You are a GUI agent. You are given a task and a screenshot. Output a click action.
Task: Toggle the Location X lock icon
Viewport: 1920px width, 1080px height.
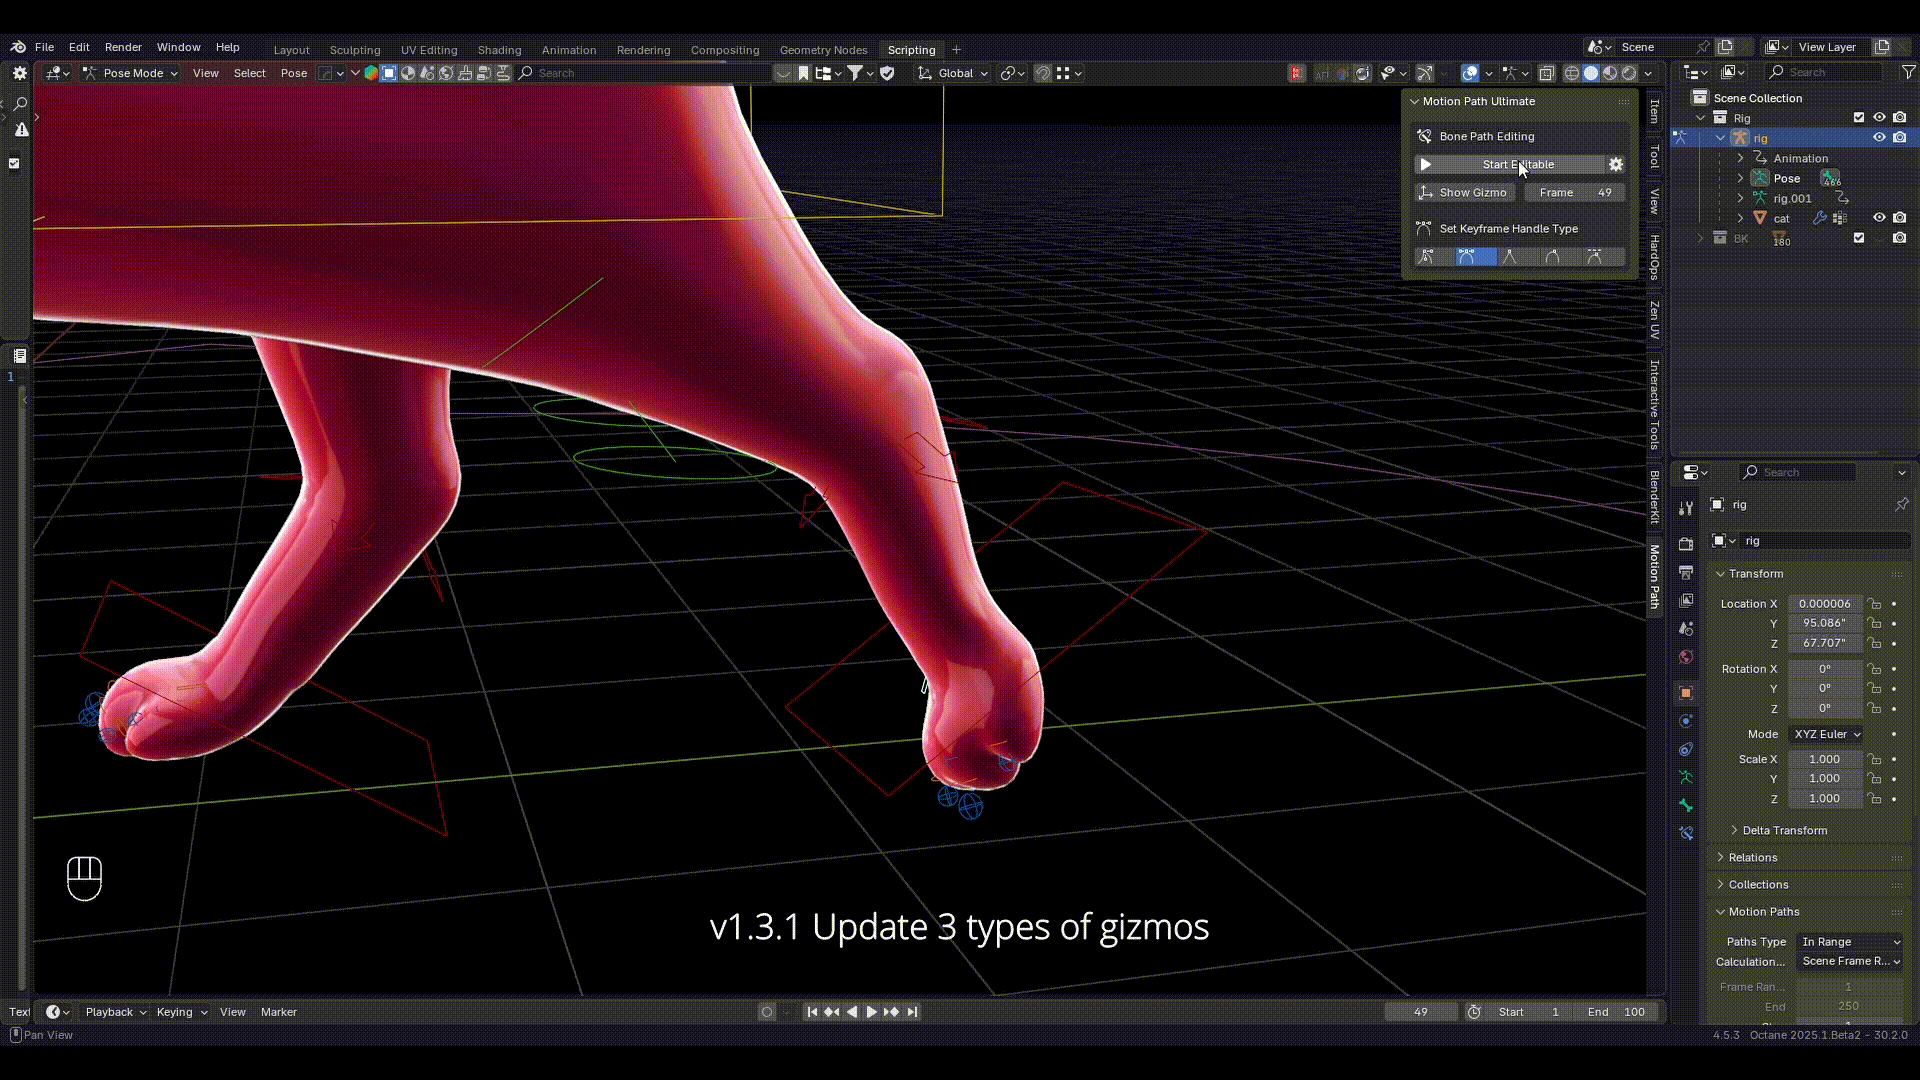1875,604
